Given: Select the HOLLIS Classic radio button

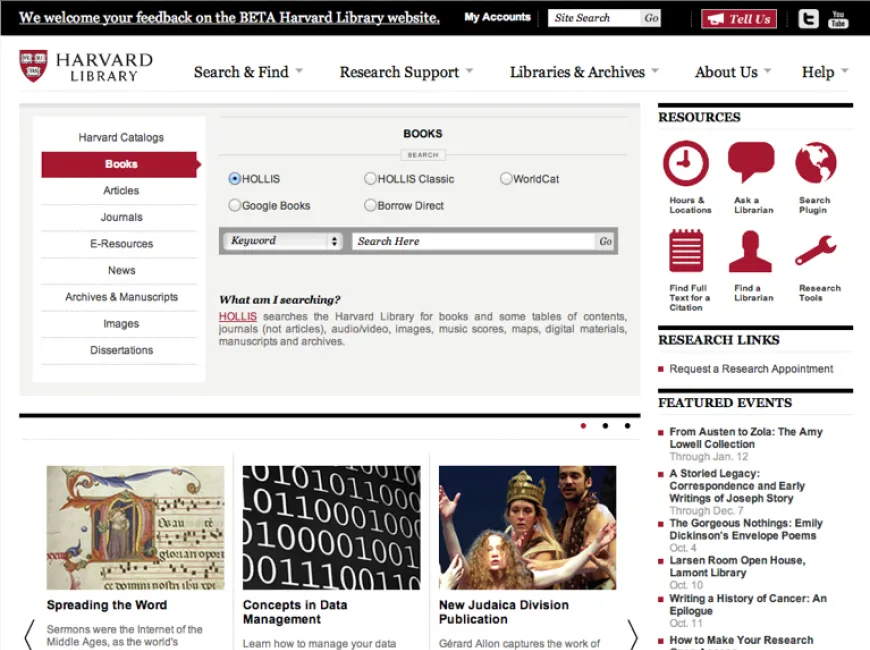Looking at the screenshot, I should coord(370,179).
